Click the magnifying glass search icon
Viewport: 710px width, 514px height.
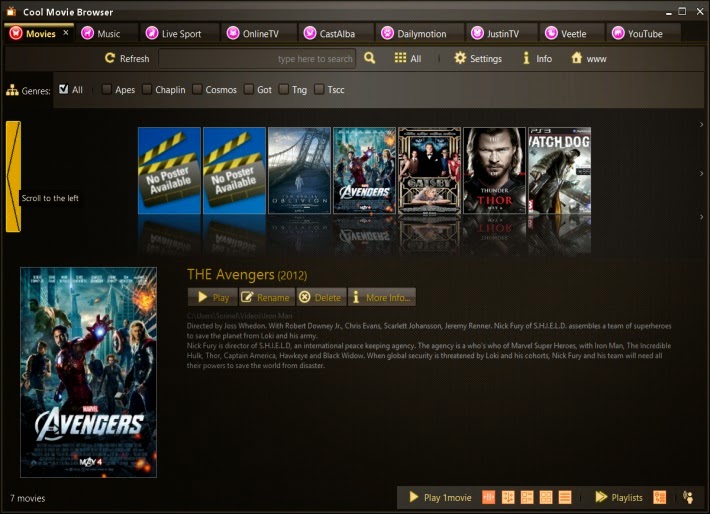coord(369,58)
